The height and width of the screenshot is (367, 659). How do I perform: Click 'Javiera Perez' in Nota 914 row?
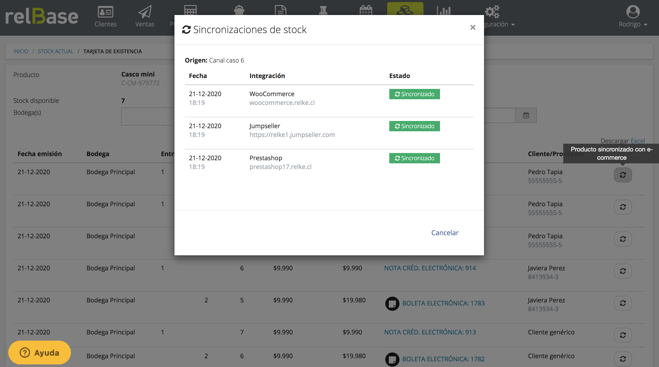pyautogui.click(x=546, y=268)
